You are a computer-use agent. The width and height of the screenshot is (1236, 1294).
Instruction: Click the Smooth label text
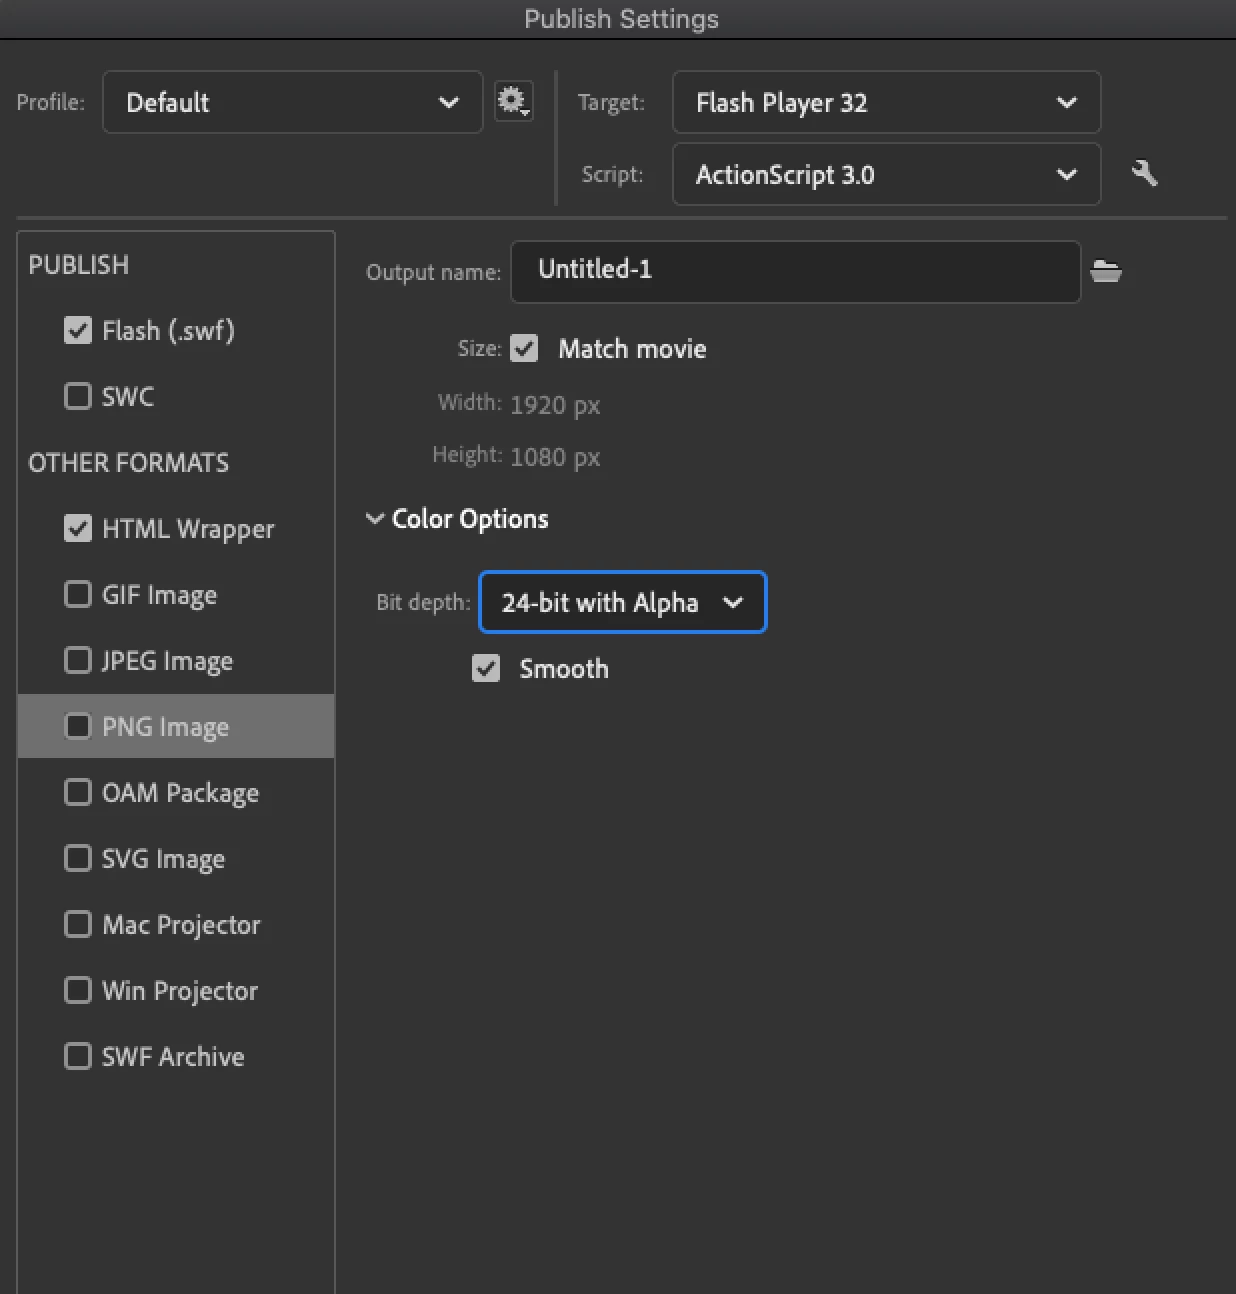[x=564, y=668]
